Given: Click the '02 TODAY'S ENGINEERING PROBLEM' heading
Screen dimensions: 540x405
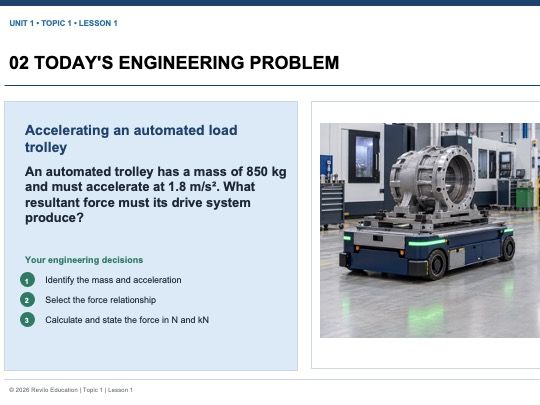Looking at the screenshot, I should pyautogui.click(x=174, y=63).
